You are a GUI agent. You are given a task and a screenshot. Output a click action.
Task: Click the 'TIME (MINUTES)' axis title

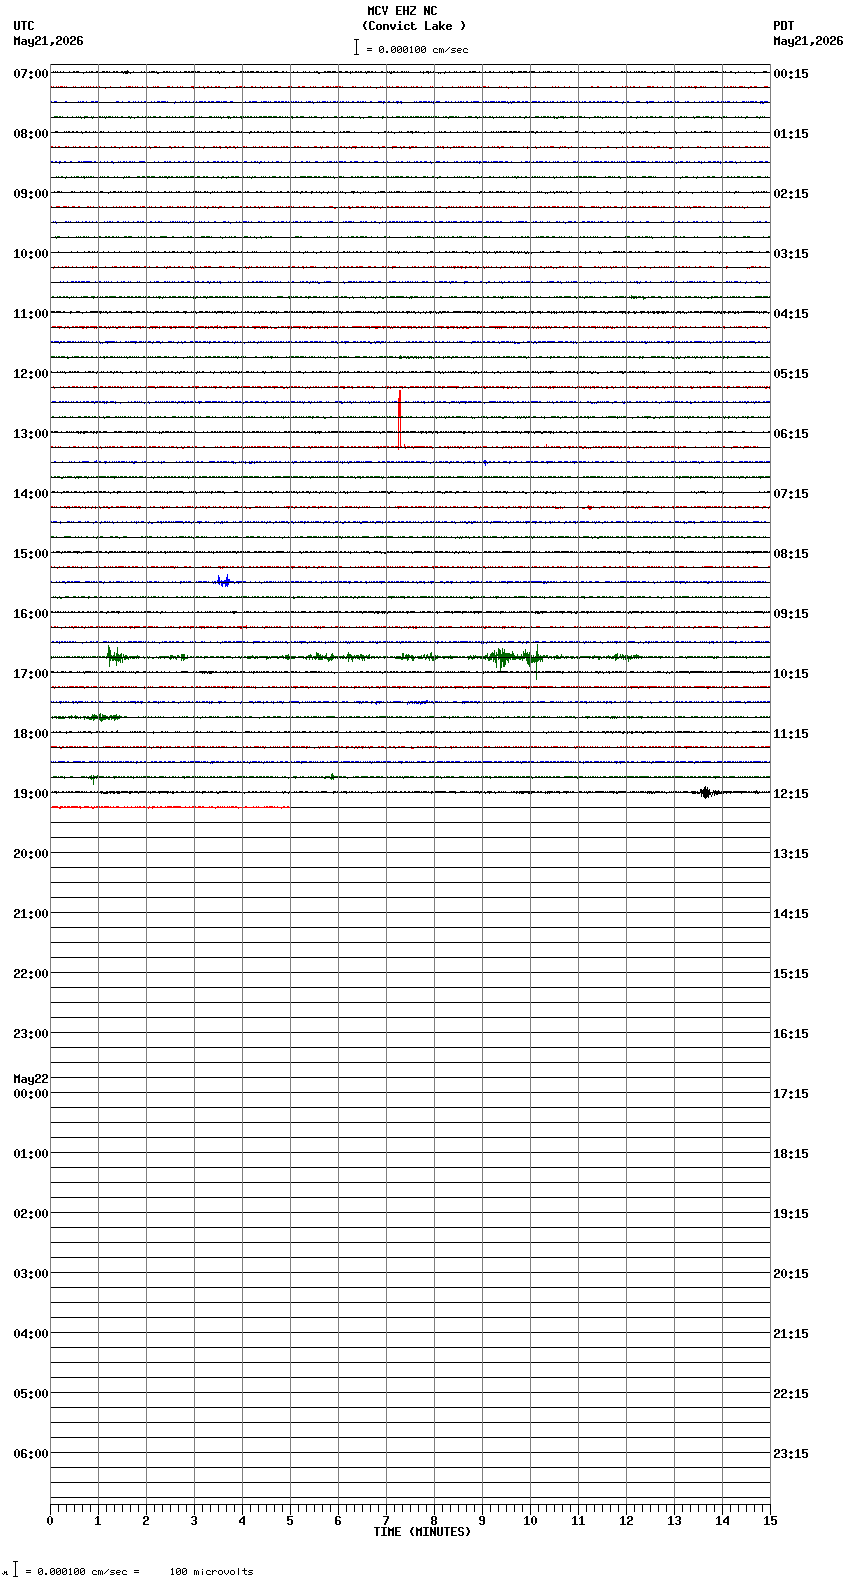pos(422,1532)
